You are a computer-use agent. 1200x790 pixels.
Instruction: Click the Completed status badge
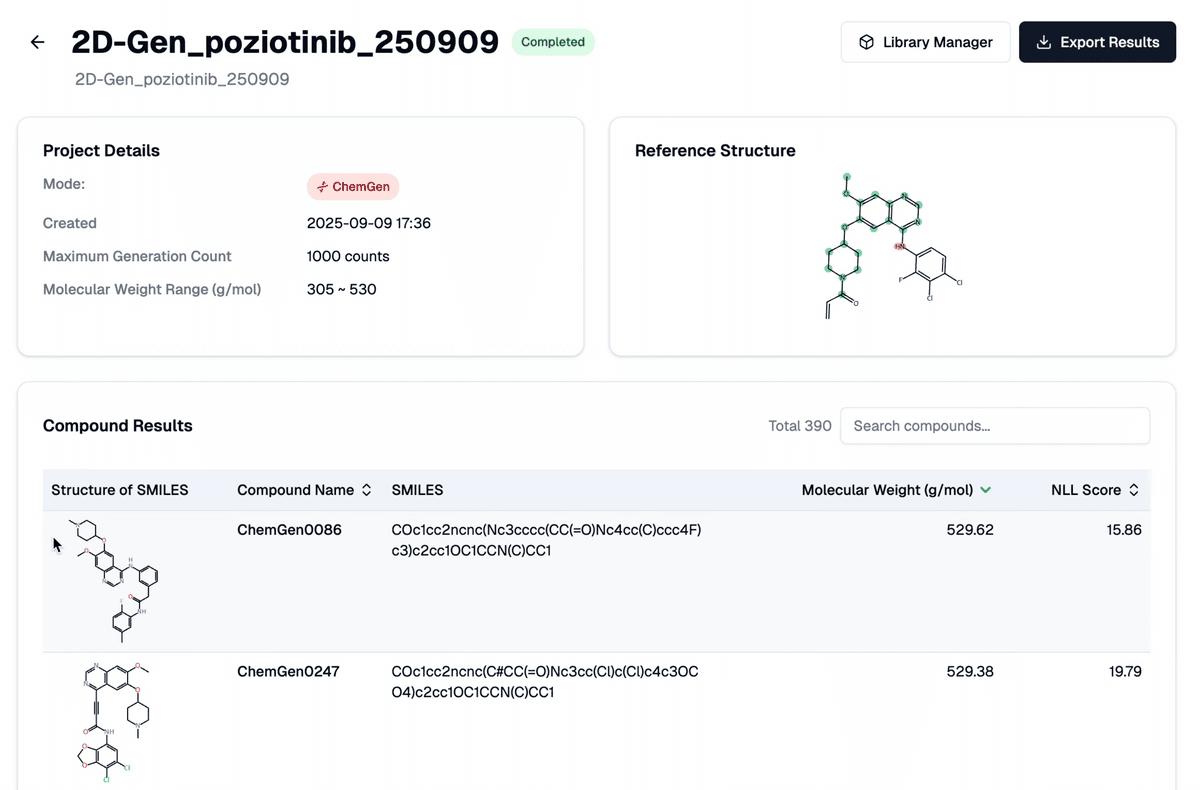[552, 42]
